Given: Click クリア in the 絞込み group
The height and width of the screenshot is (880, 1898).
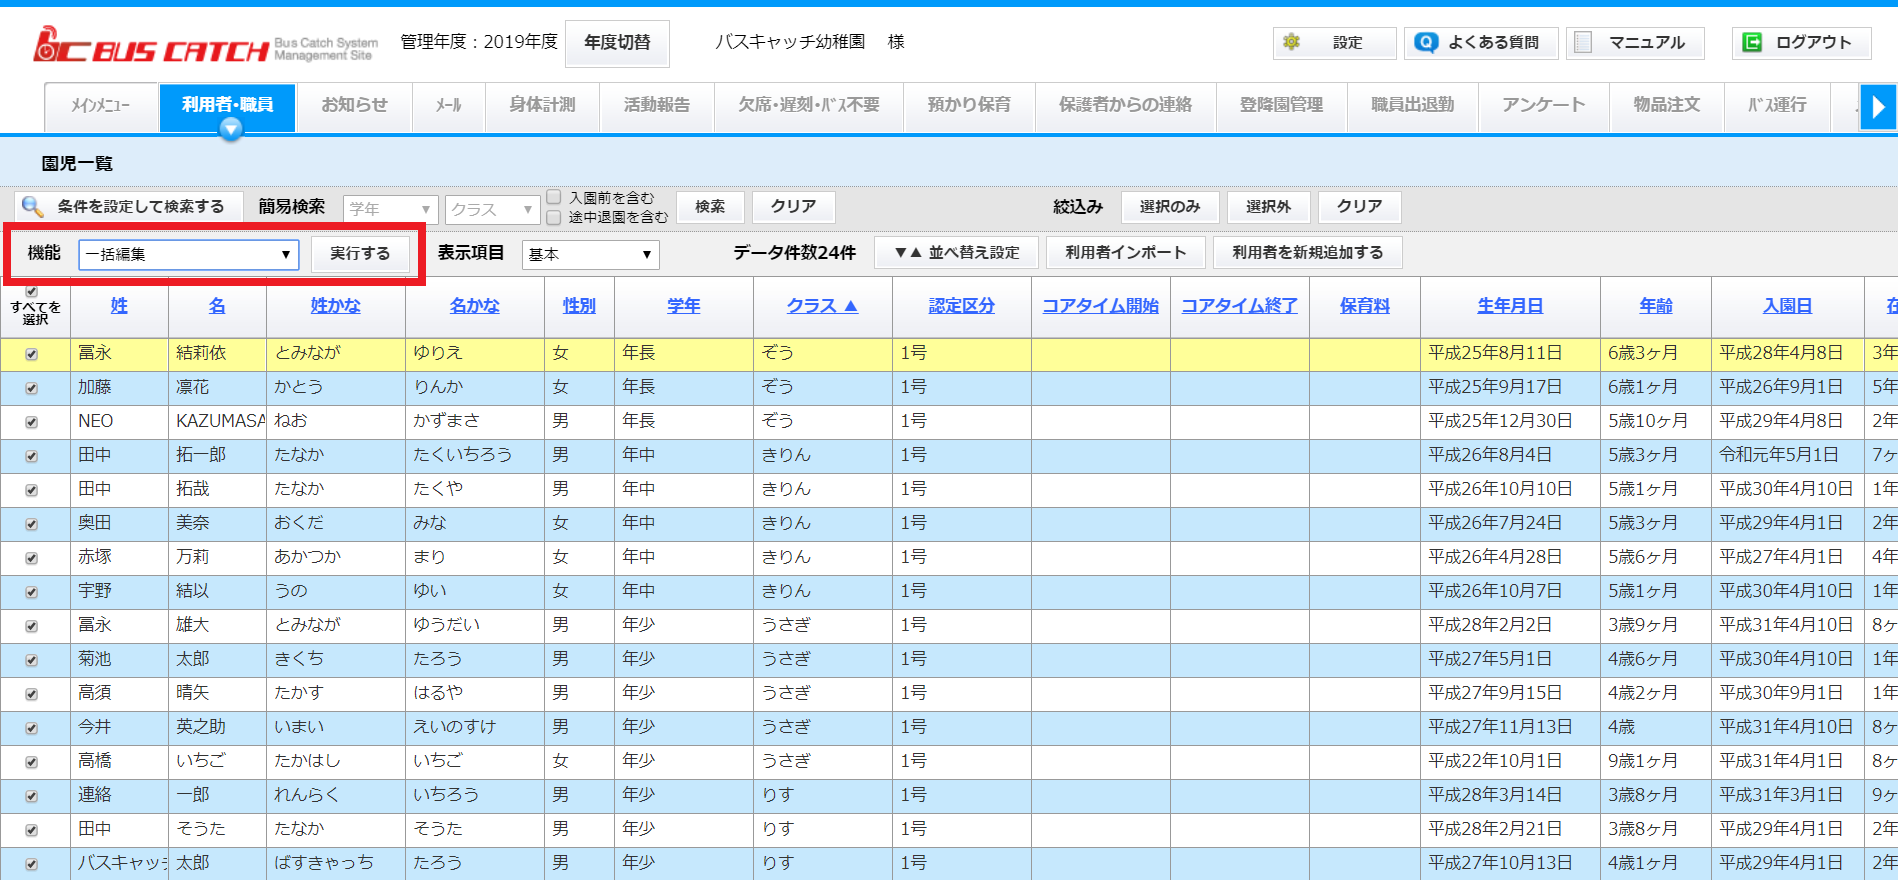Looking at the screenshot, I should point(1359,207).
